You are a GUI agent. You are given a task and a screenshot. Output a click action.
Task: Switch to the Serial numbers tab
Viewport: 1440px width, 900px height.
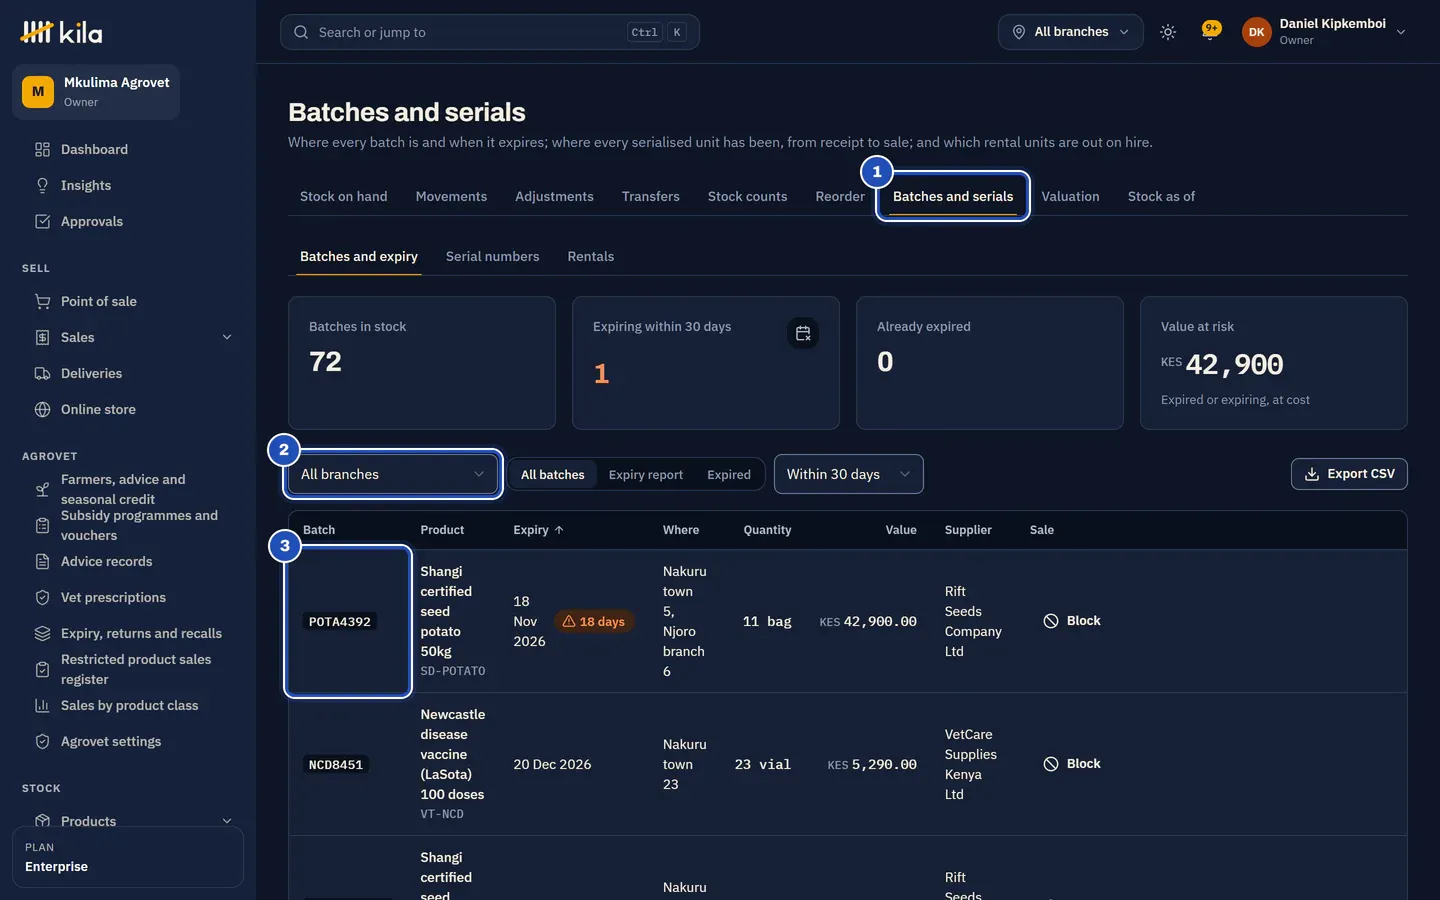pyautogui.click(x=492, y=257)
